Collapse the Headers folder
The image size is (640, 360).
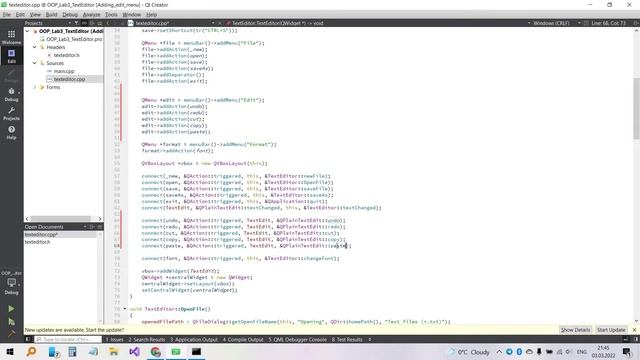[34, 47]
